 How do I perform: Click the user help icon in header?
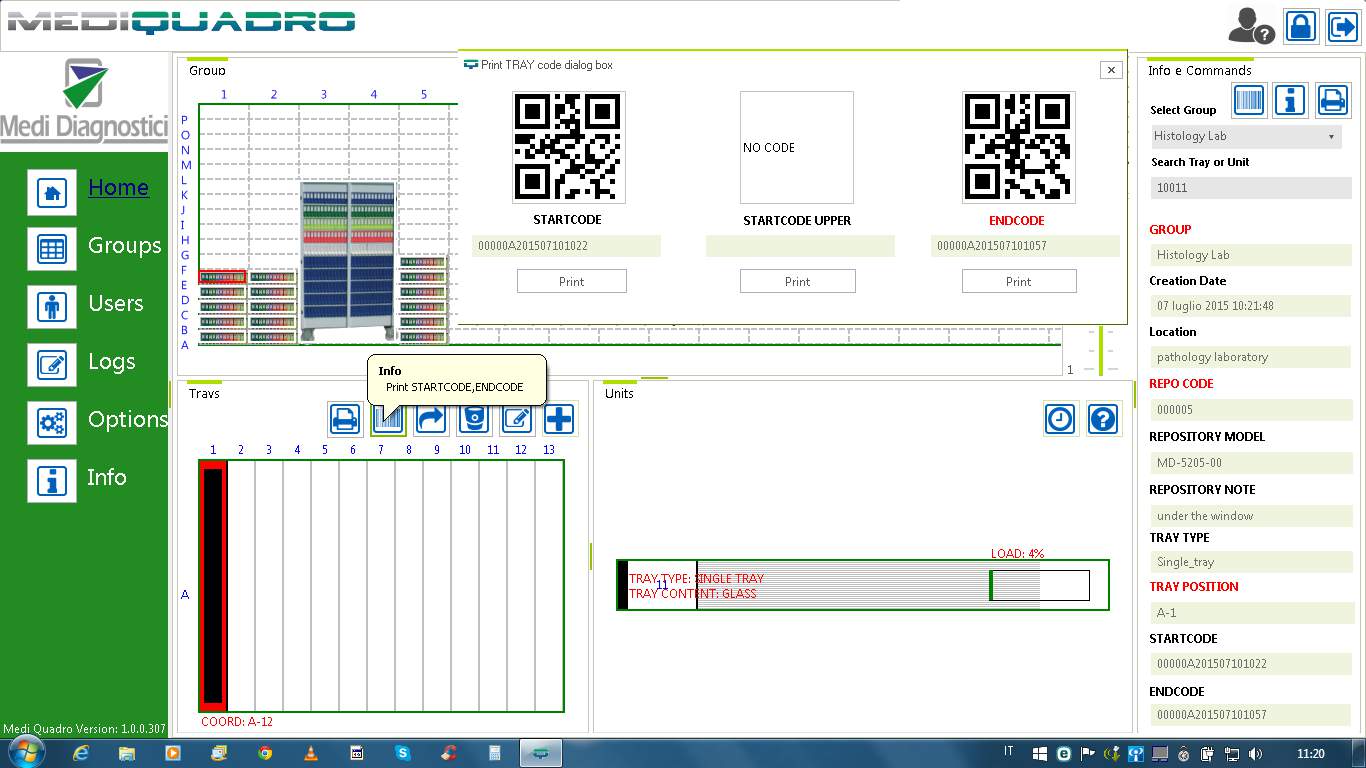pos(1250,26)
